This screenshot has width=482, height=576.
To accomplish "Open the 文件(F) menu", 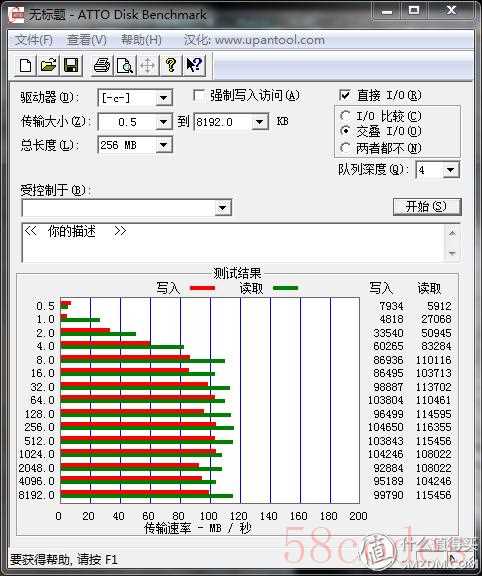I will (x=34, y=40).
